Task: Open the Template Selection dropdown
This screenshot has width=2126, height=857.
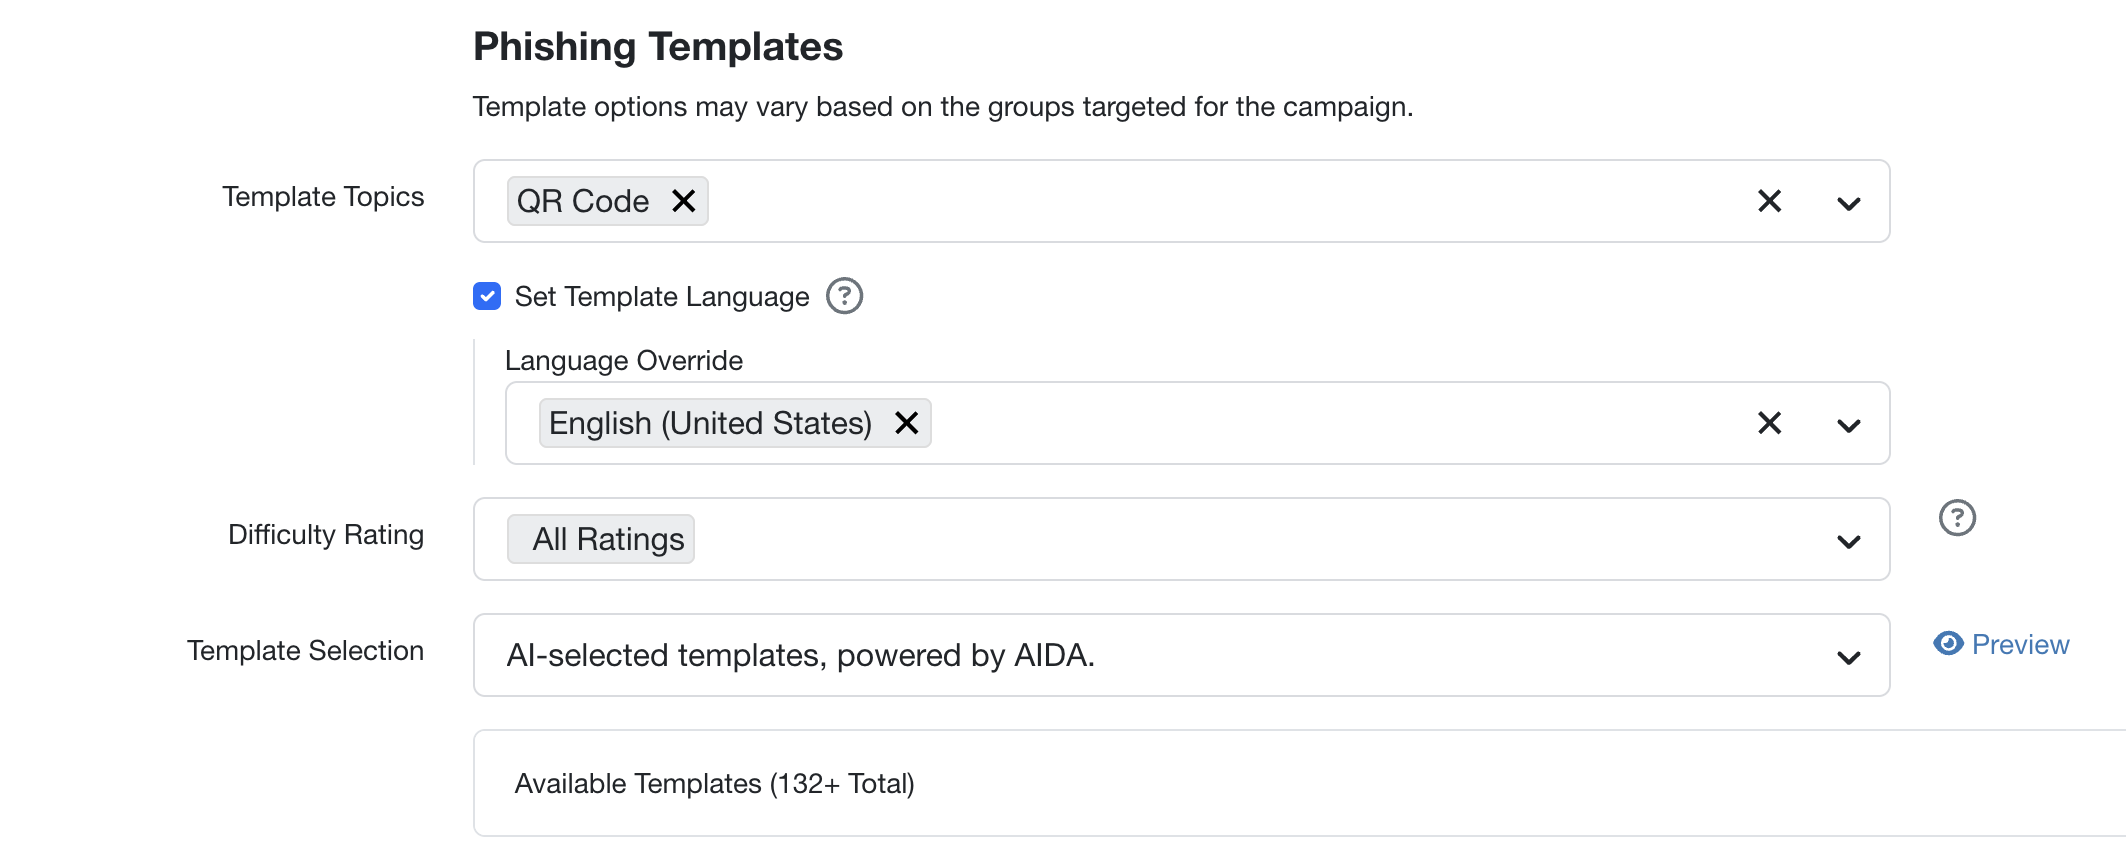Action: (x=1848, y=657)
